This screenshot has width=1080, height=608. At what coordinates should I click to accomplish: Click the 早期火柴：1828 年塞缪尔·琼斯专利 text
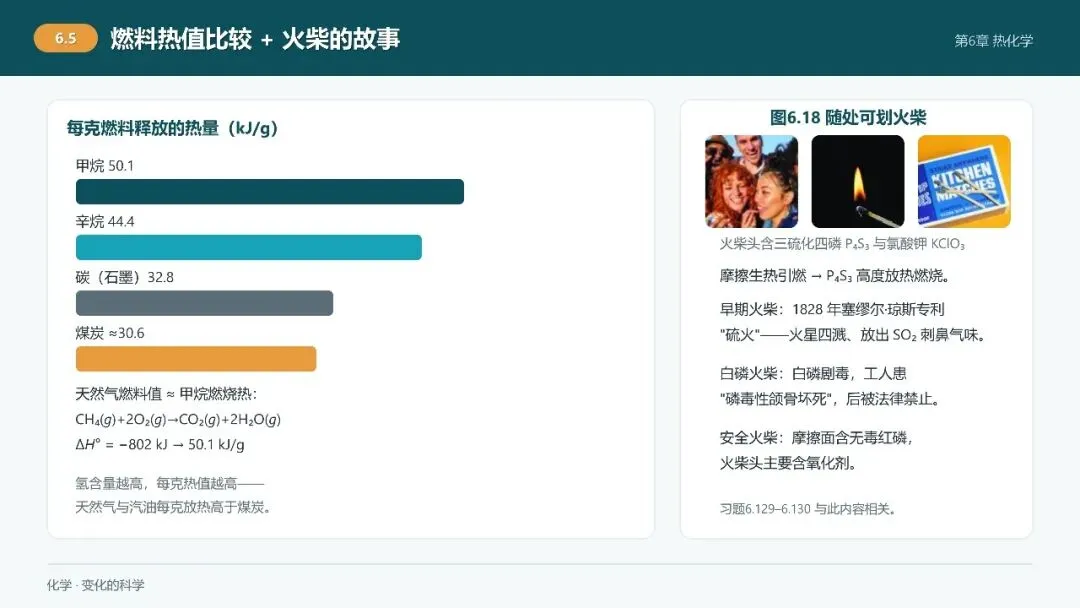pyautogui.click(x=832, y=309)
